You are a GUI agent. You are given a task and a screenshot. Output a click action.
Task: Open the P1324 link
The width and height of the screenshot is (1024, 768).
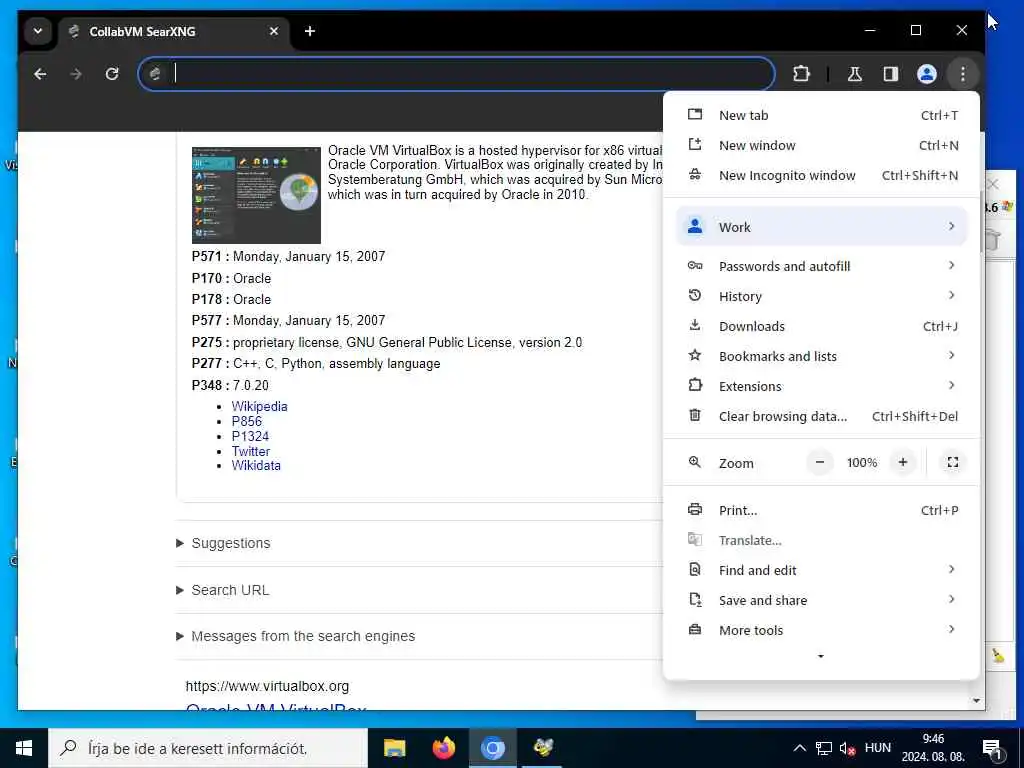[x=250, y=436]
